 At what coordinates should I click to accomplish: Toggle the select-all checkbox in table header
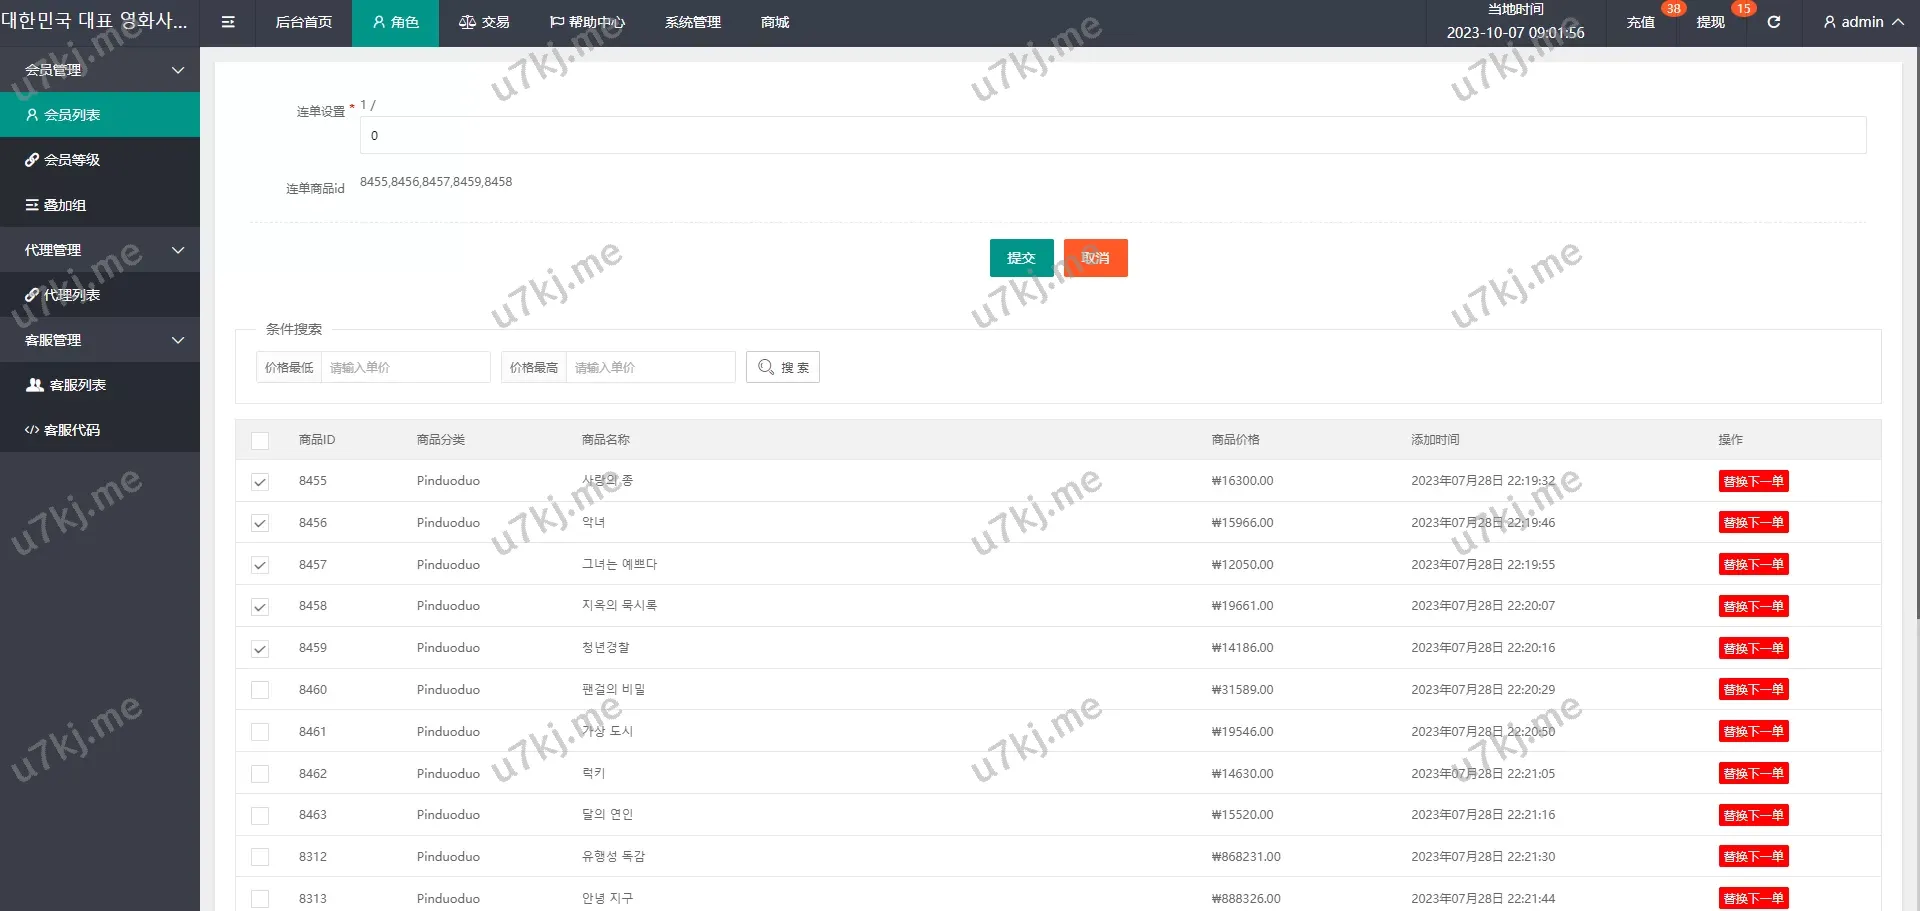pyautogui.click(x=260, y=440)
